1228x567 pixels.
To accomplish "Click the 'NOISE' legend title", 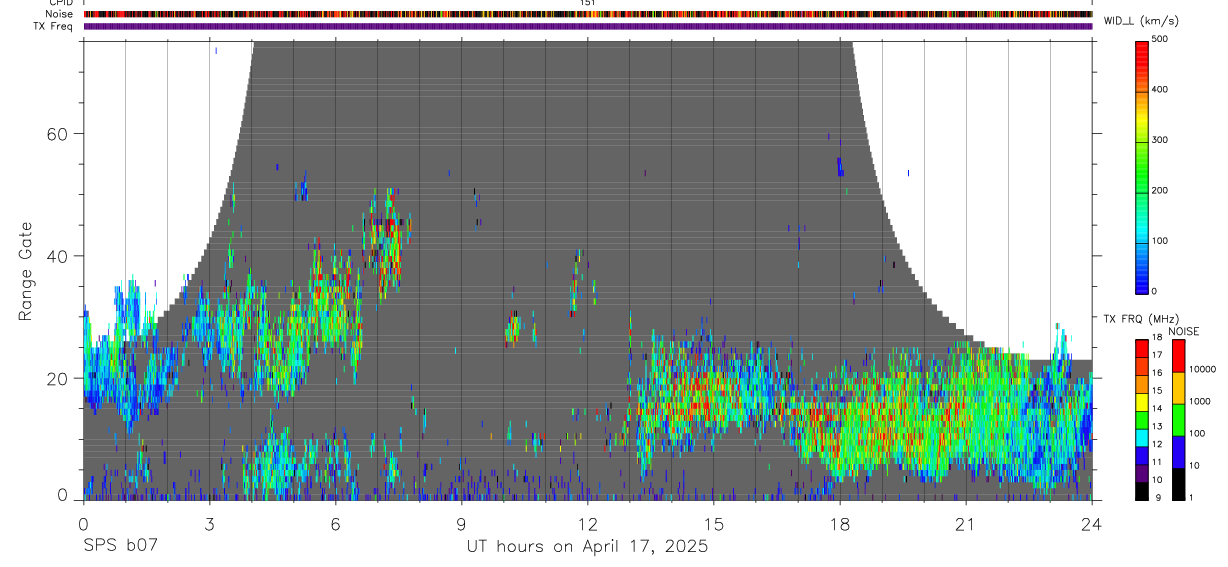I will 1185,330.
